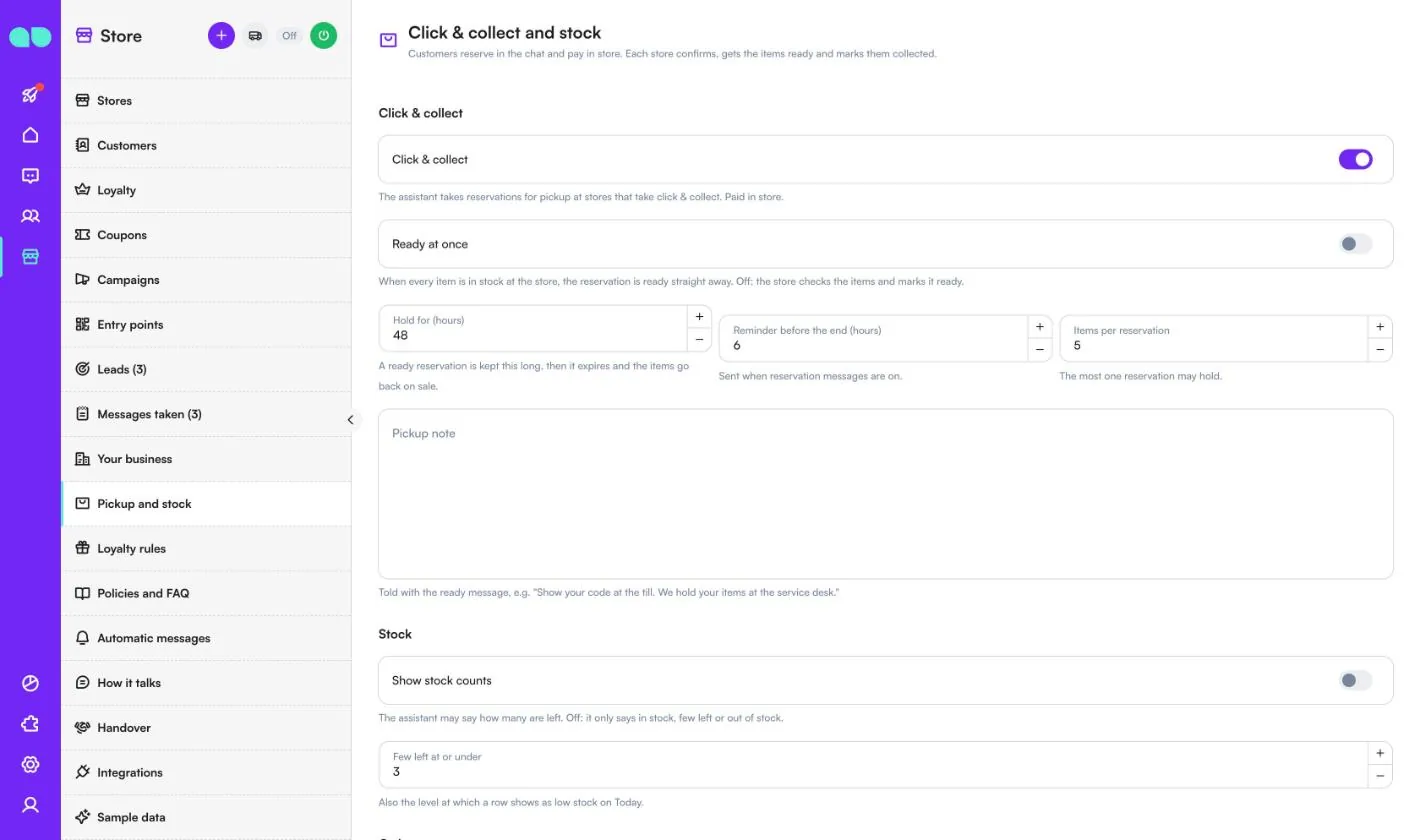Click the purple plus add button
Viewport: 1420px width, 840px height.
(x=221, y=35)
